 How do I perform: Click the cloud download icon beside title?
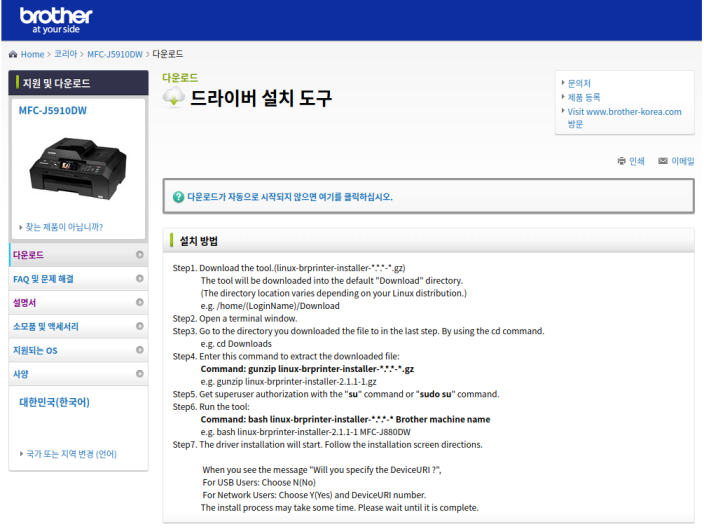173,97
